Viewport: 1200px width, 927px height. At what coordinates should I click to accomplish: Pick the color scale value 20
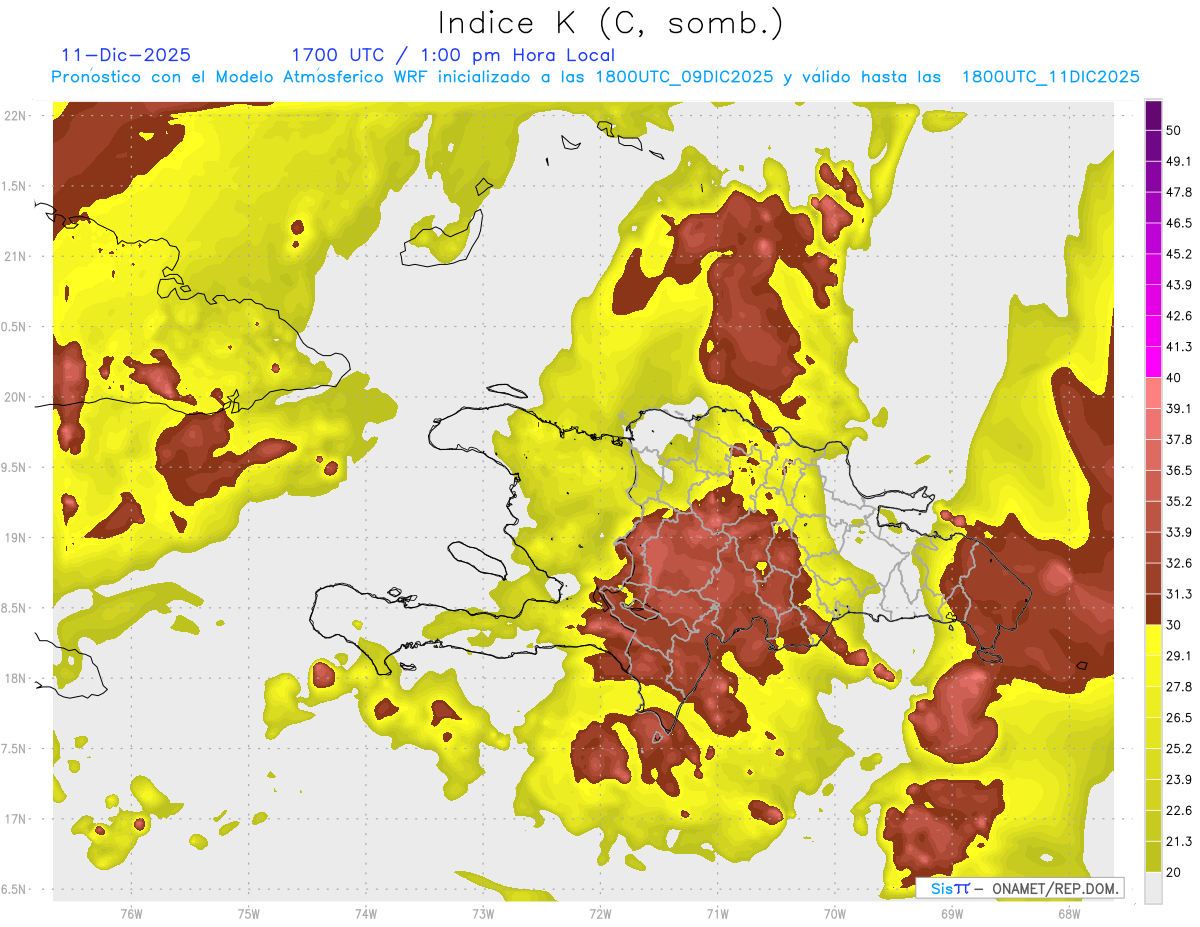(1174, 872)
